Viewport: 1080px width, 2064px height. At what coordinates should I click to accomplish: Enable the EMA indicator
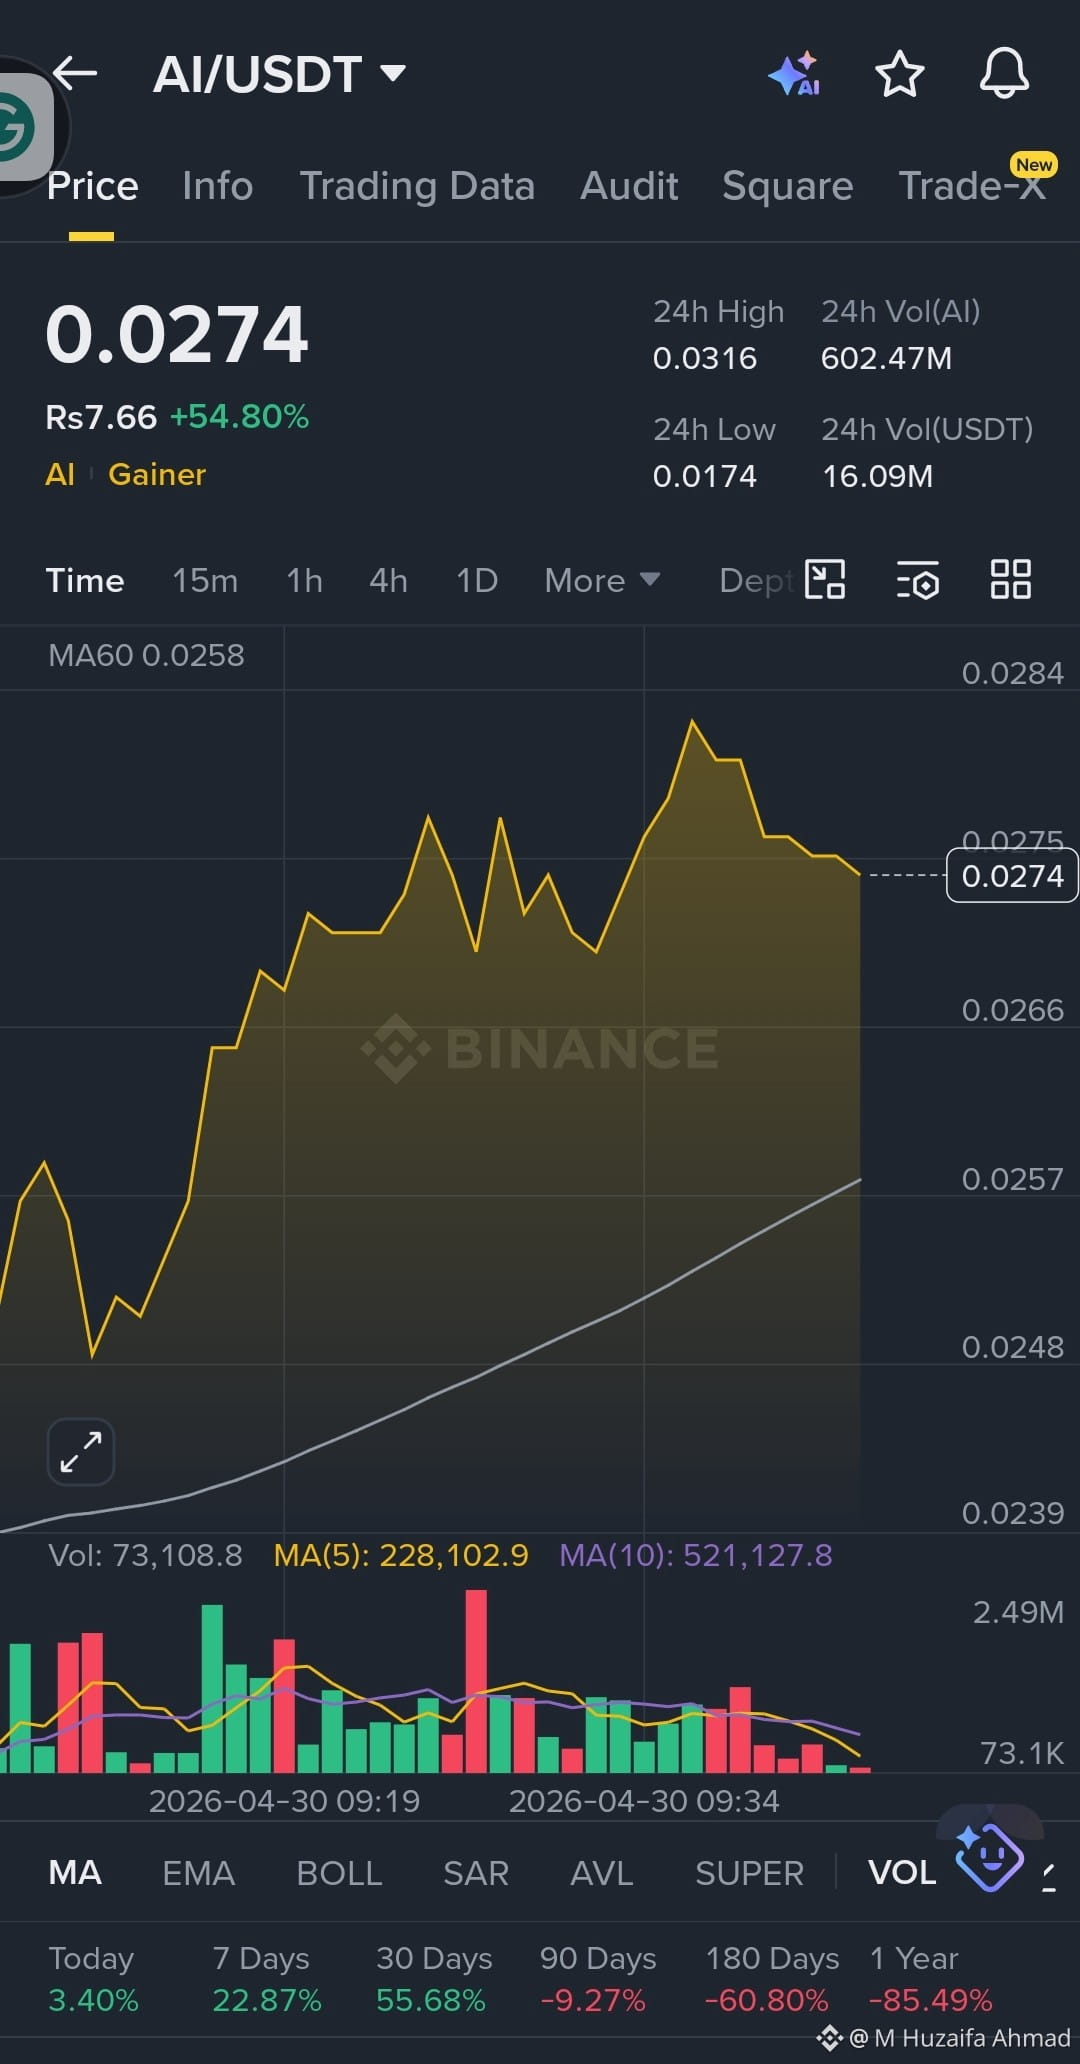click(x=199, y=1873)
